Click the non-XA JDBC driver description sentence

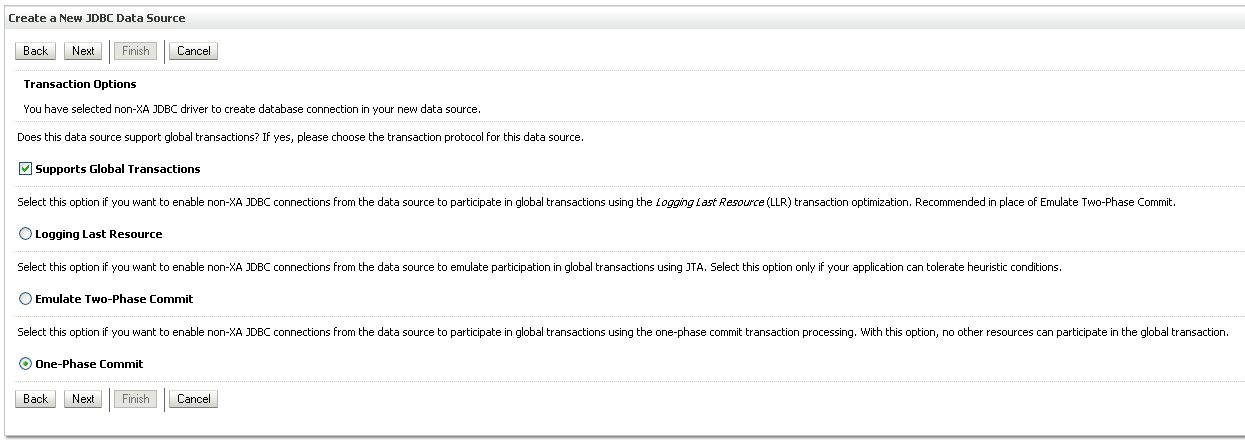(x=252, y=108)
